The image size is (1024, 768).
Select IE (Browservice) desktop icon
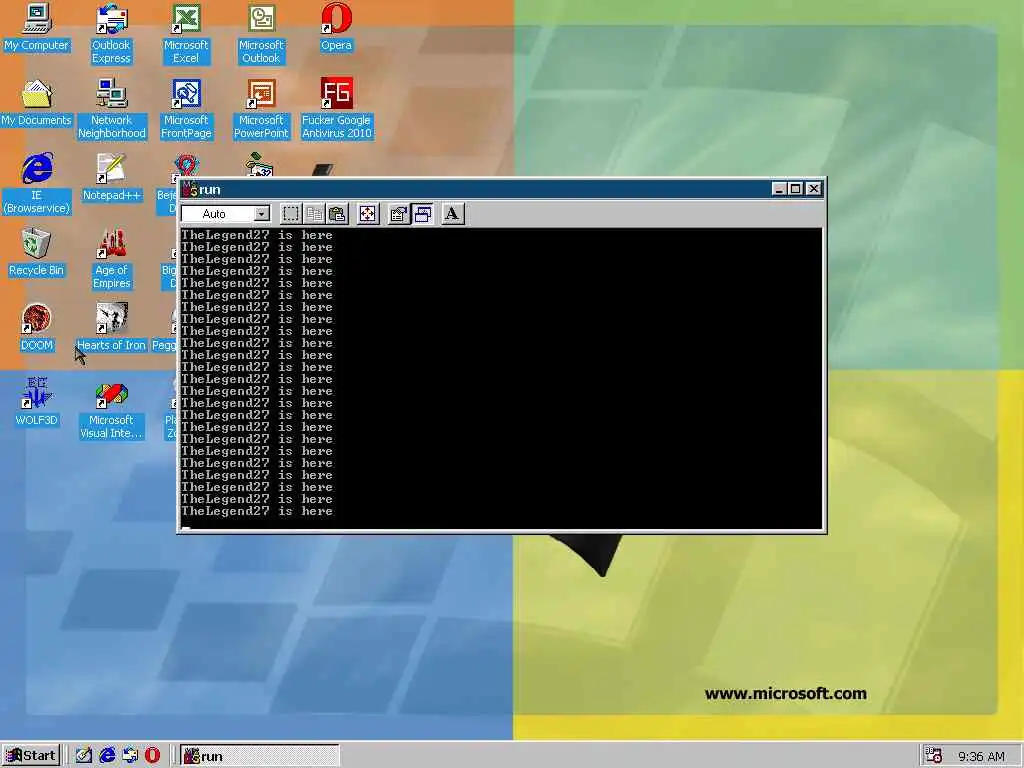pos(36,184)
